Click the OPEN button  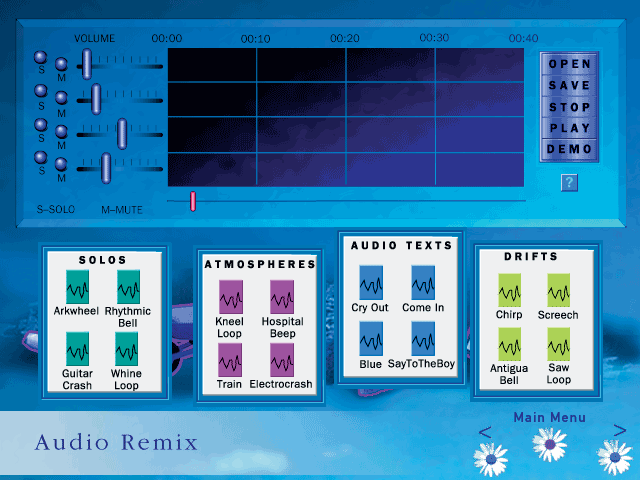pyautogui.click(x=569, y=64)
